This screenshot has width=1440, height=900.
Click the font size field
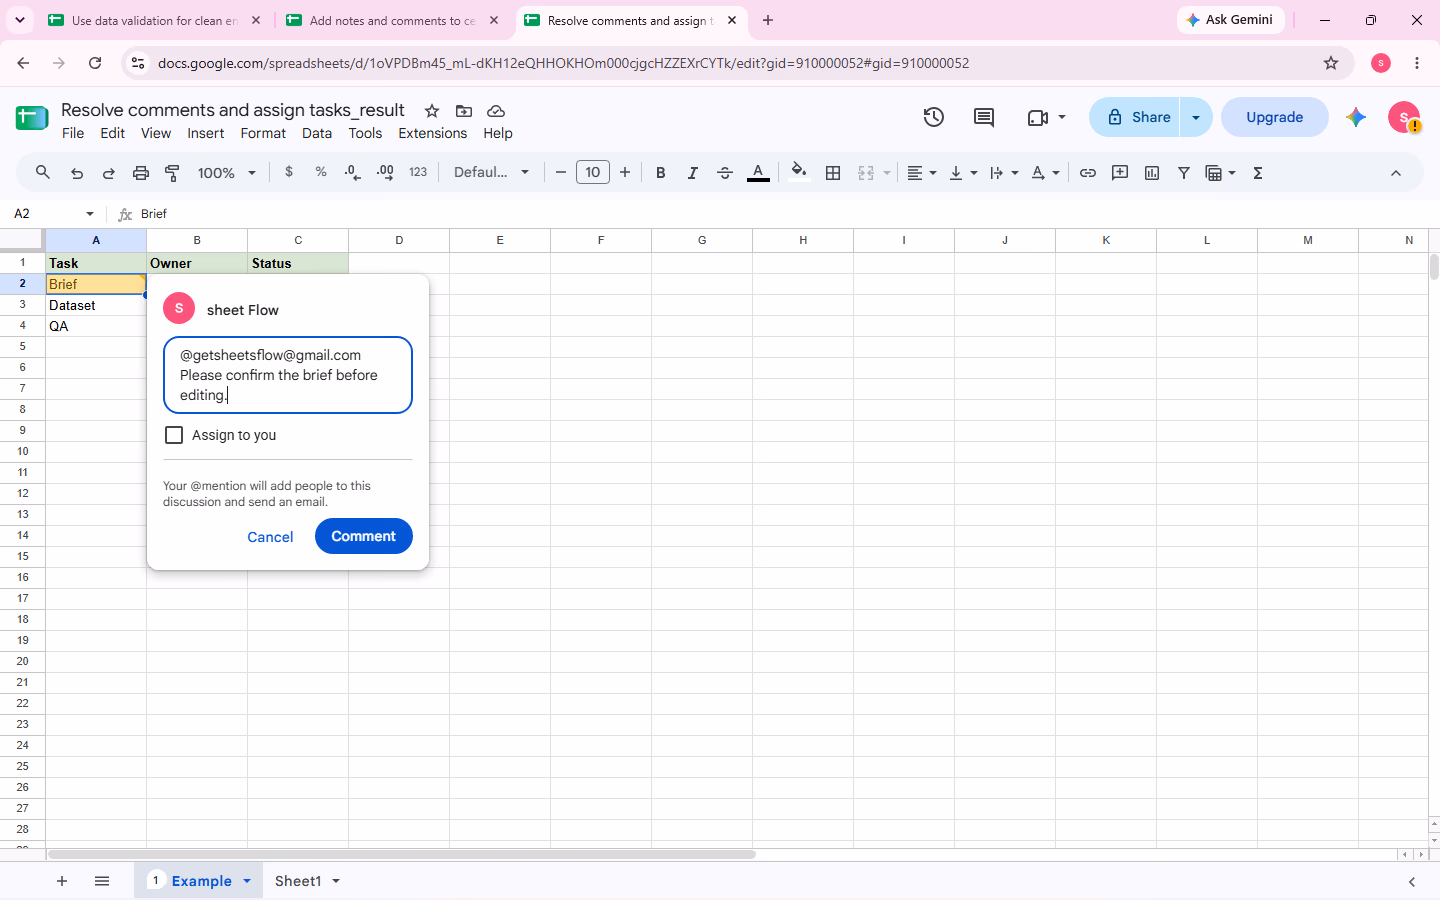593,173
